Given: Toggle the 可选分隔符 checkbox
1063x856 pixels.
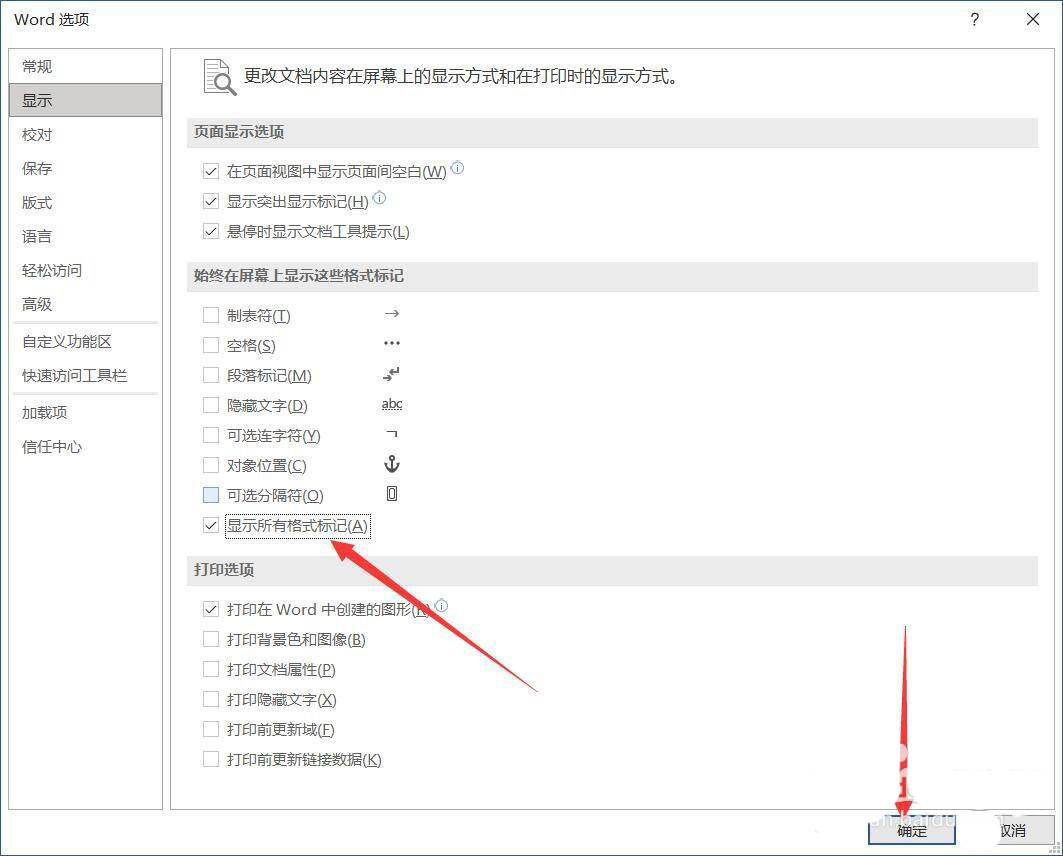Looking at the screenshot, I should coord(210,495).
